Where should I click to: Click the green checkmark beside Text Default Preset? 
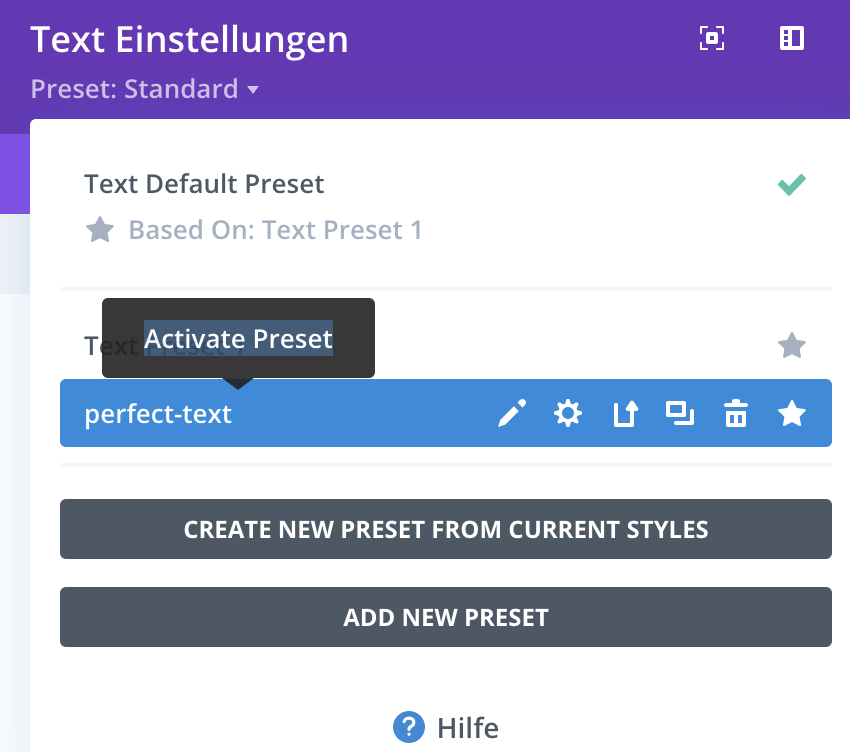(x=792, y=185)
